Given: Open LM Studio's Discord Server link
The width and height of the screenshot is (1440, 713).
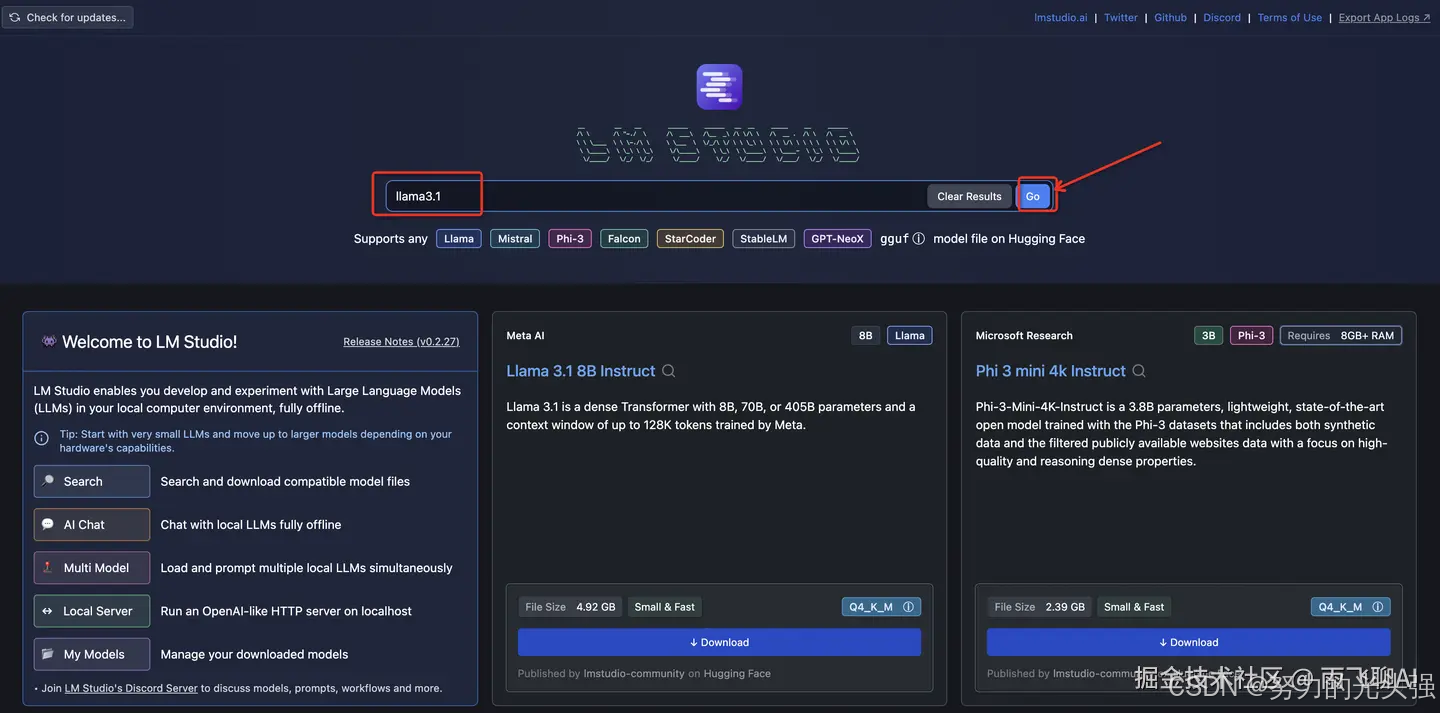Looking at the screenshot, I should click(x=132, y=688).
